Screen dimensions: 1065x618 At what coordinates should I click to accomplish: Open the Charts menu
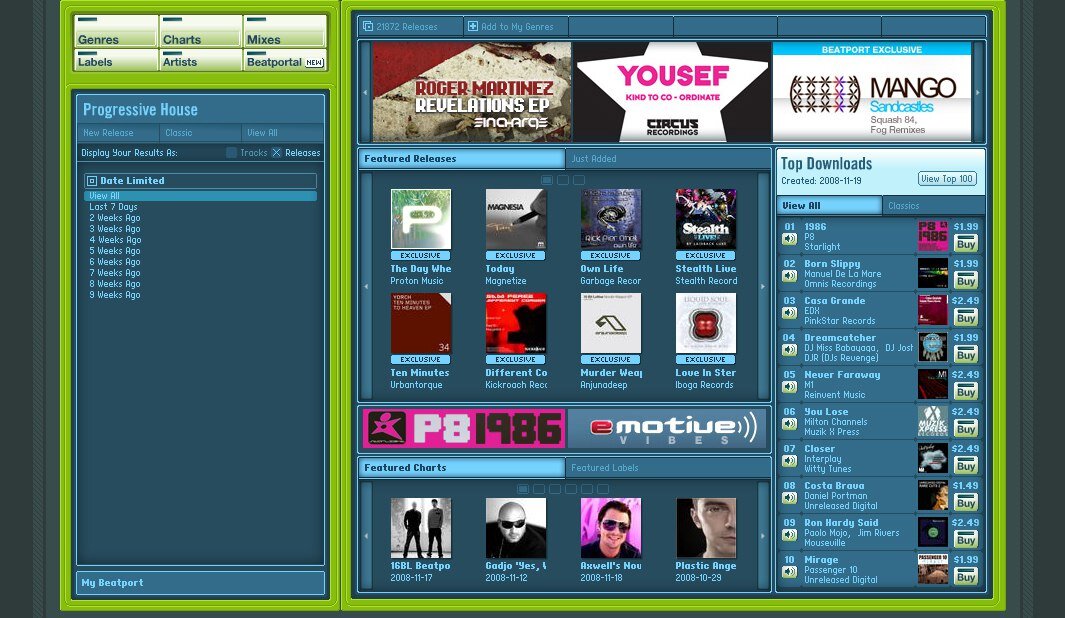pos(200,32)
